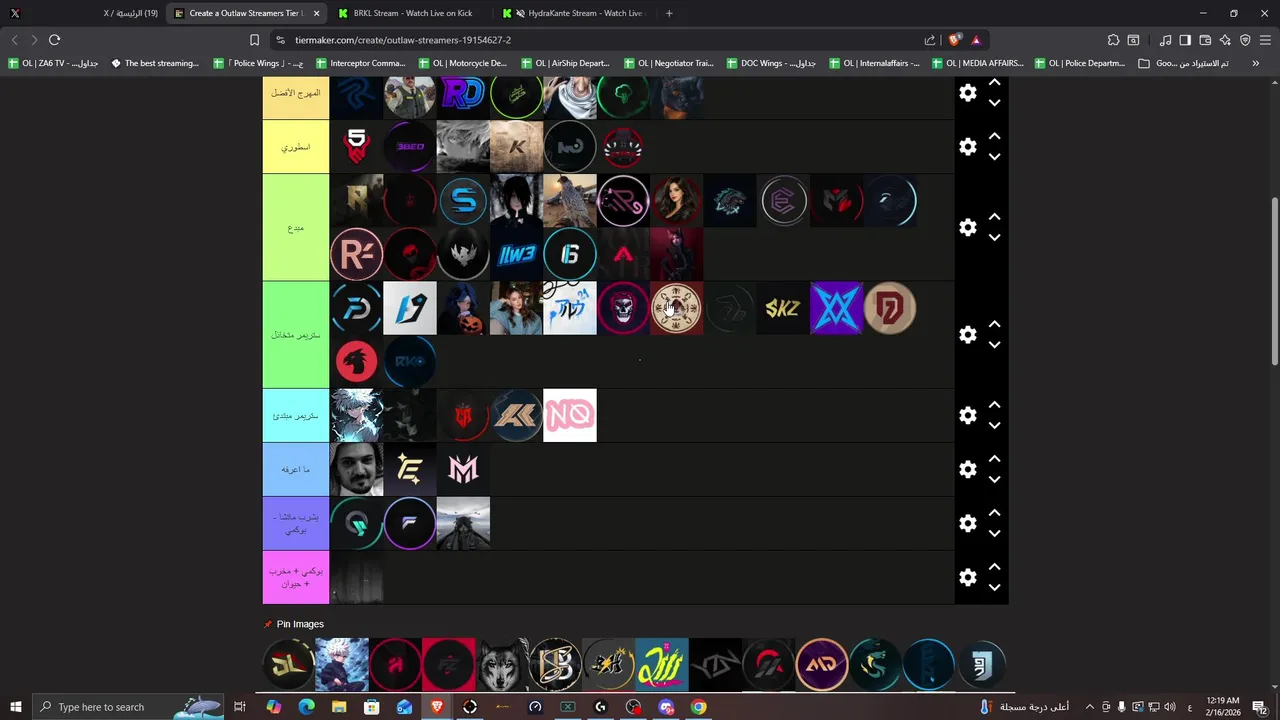Image resolution: width=1280 pixels, height=720 pixels.
Task: Select the blue double-X purple tile logo
Action: 836,308
